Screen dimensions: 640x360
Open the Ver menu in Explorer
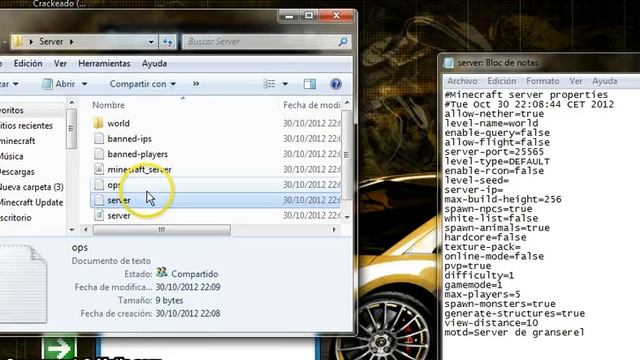point(60,63)
